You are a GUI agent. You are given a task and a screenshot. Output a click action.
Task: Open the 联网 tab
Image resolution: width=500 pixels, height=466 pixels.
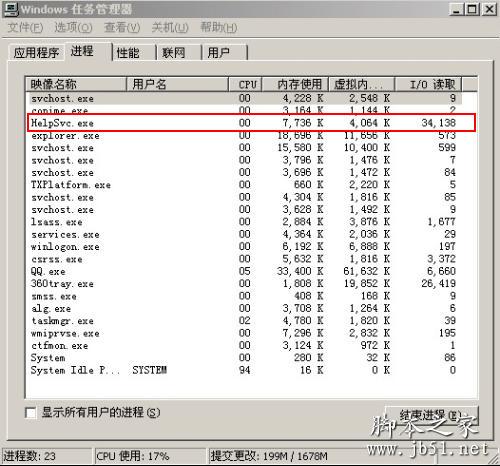pyautogui.click(x=180, y=53)
